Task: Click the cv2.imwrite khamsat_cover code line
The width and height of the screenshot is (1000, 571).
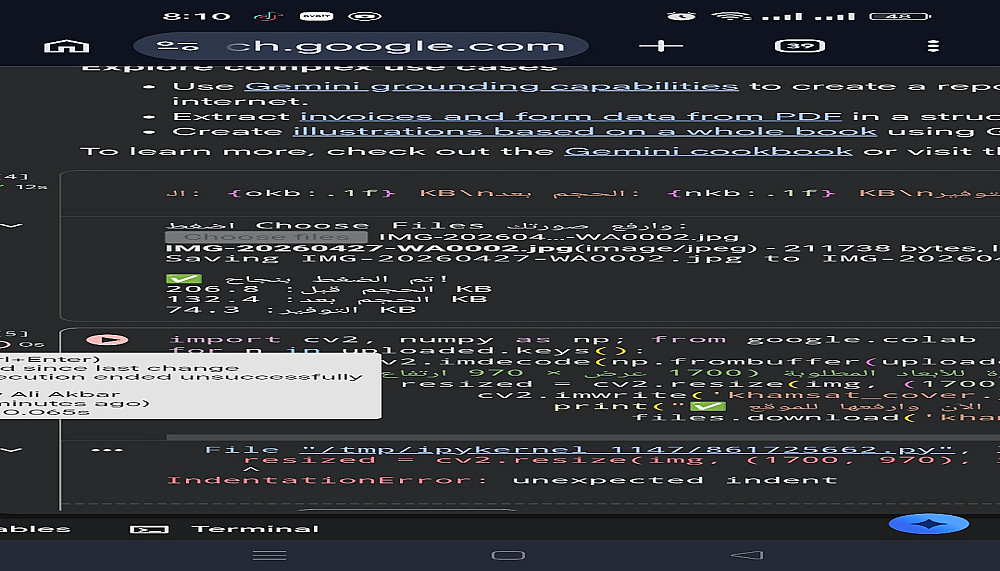Action: tap(739, 395)
